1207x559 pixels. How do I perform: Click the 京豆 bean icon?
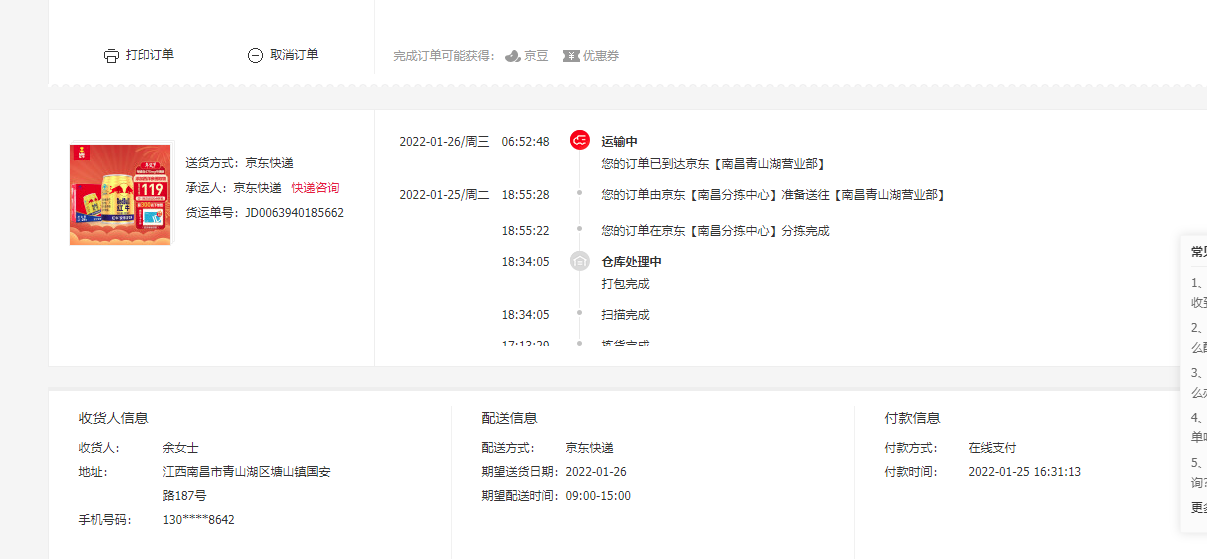[x=512, y=56]
